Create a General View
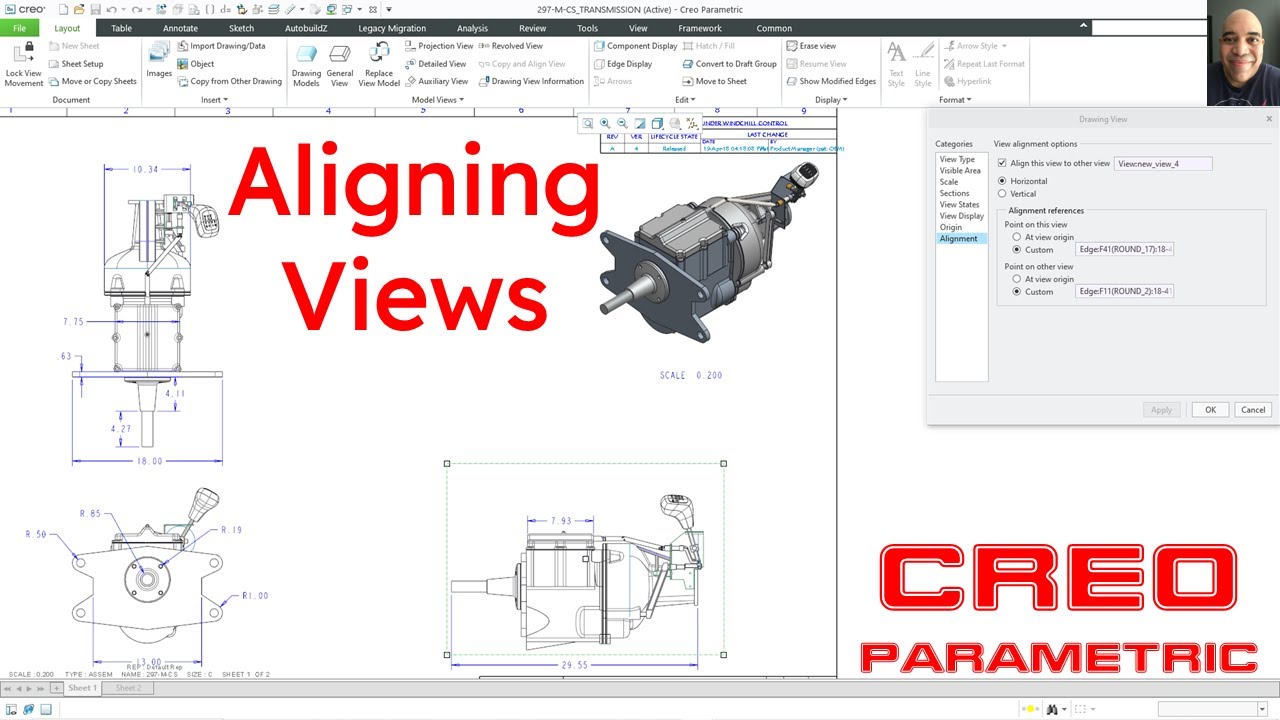The height and width of the screenshot is (720, 1280). (x=340, y=65)
